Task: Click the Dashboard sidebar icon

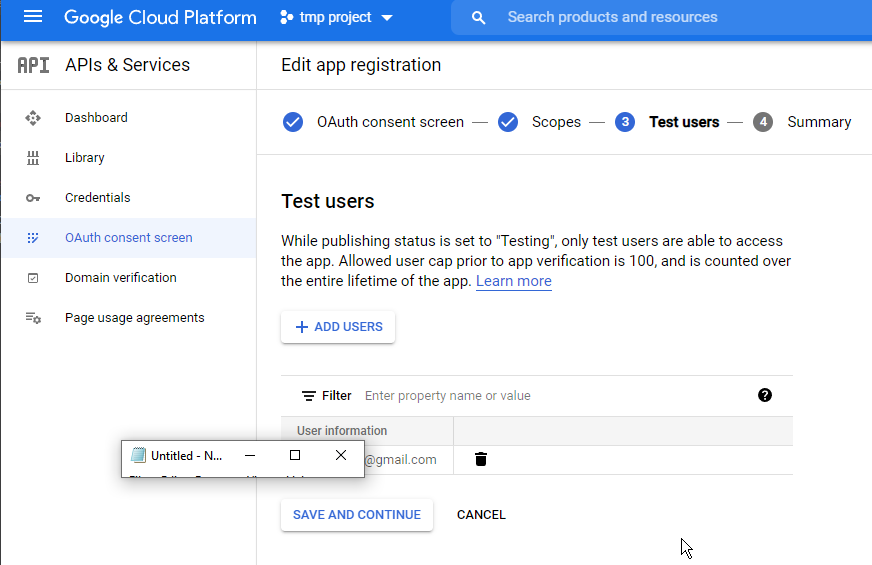Action: 33,118
